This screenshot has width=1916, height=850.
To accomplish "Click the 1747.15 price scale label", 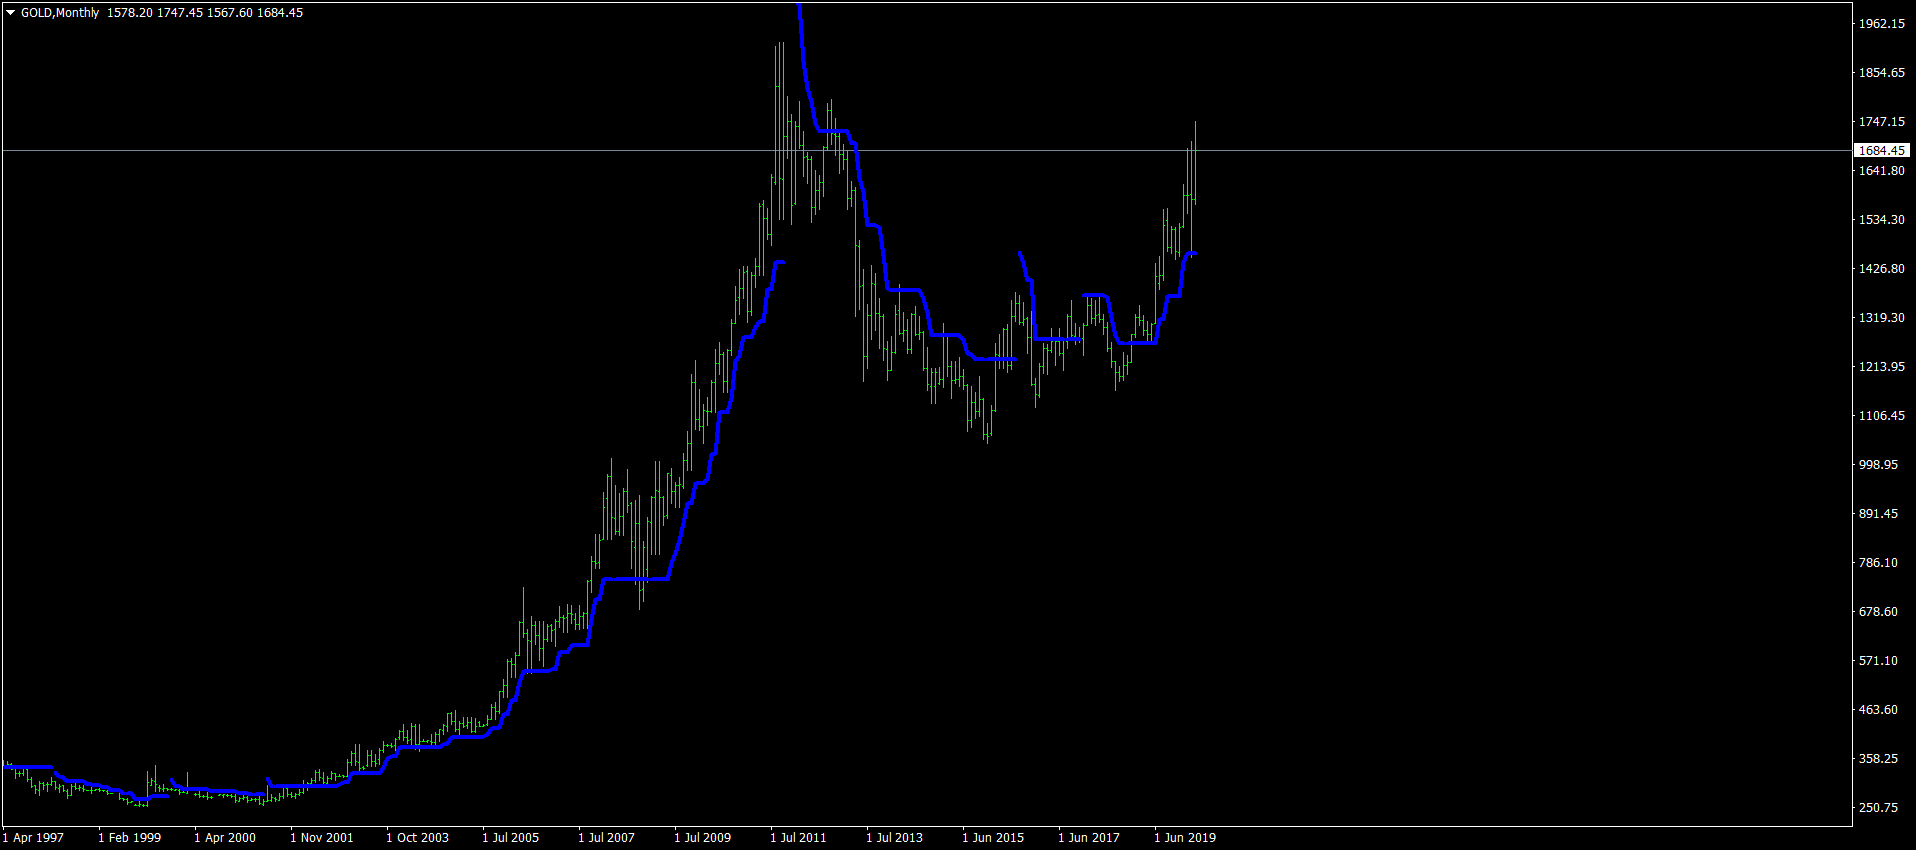I will [1882, 122].
